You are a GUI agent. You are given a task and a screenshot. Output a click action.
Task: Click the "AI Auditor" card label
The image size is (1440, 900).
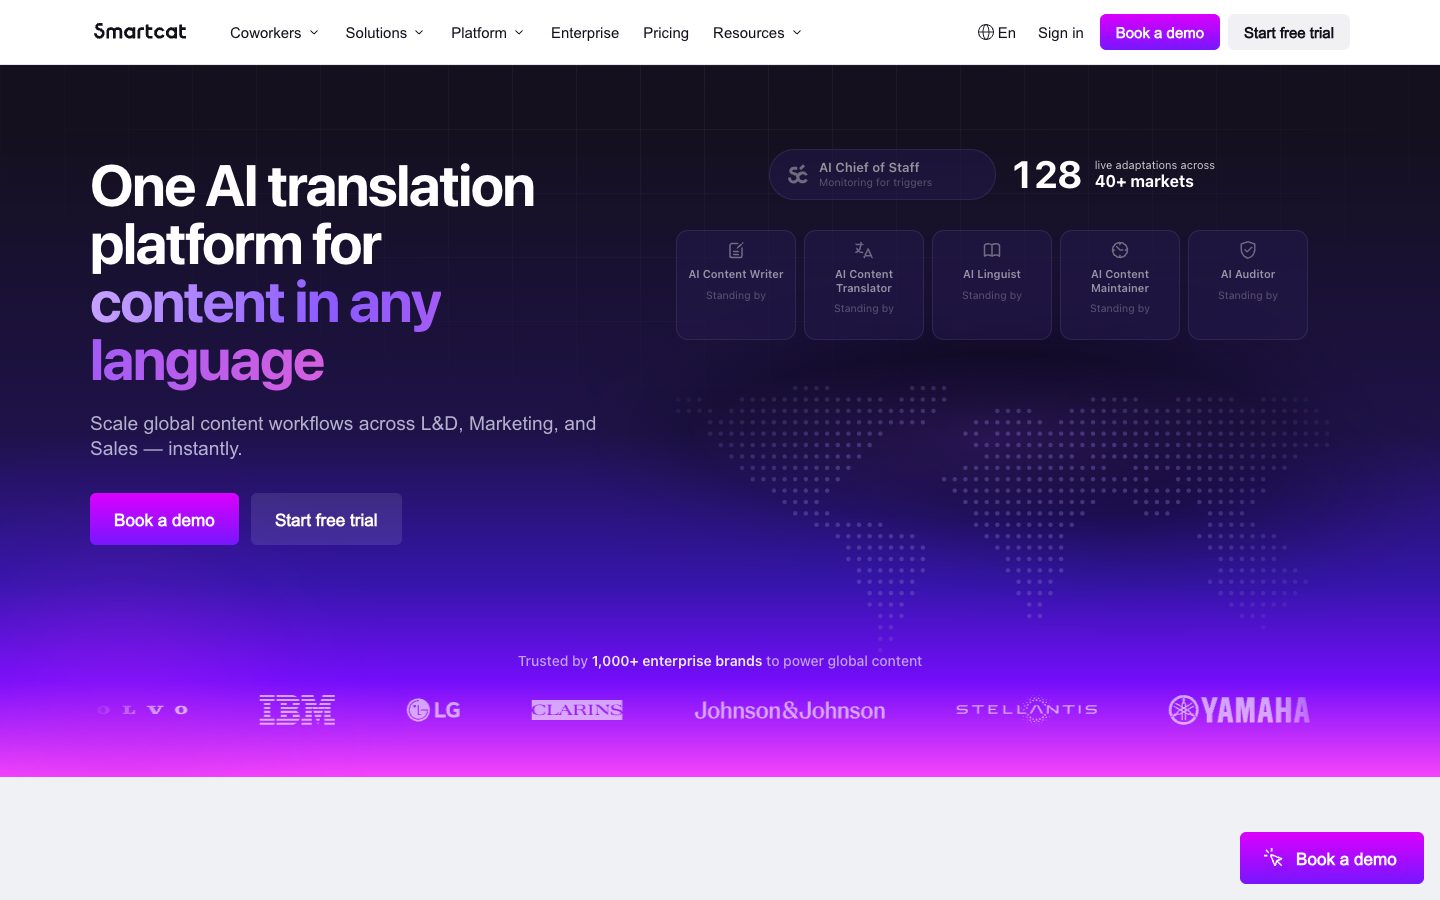[1248, 274]
